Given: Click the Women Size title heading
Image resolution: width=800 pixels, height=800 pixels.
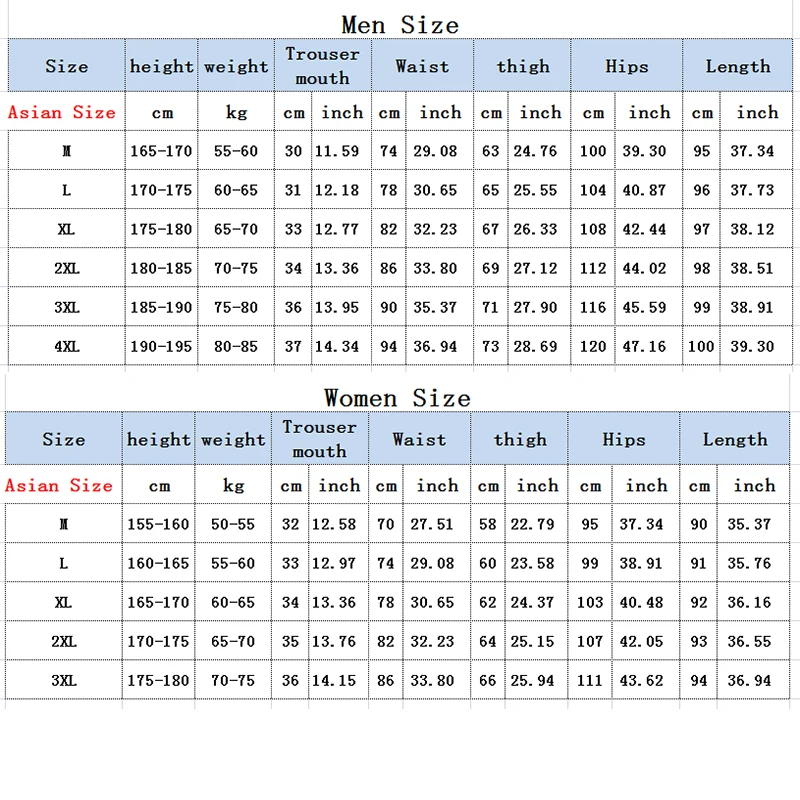Looking at the screenshot, I should (397, 398).
